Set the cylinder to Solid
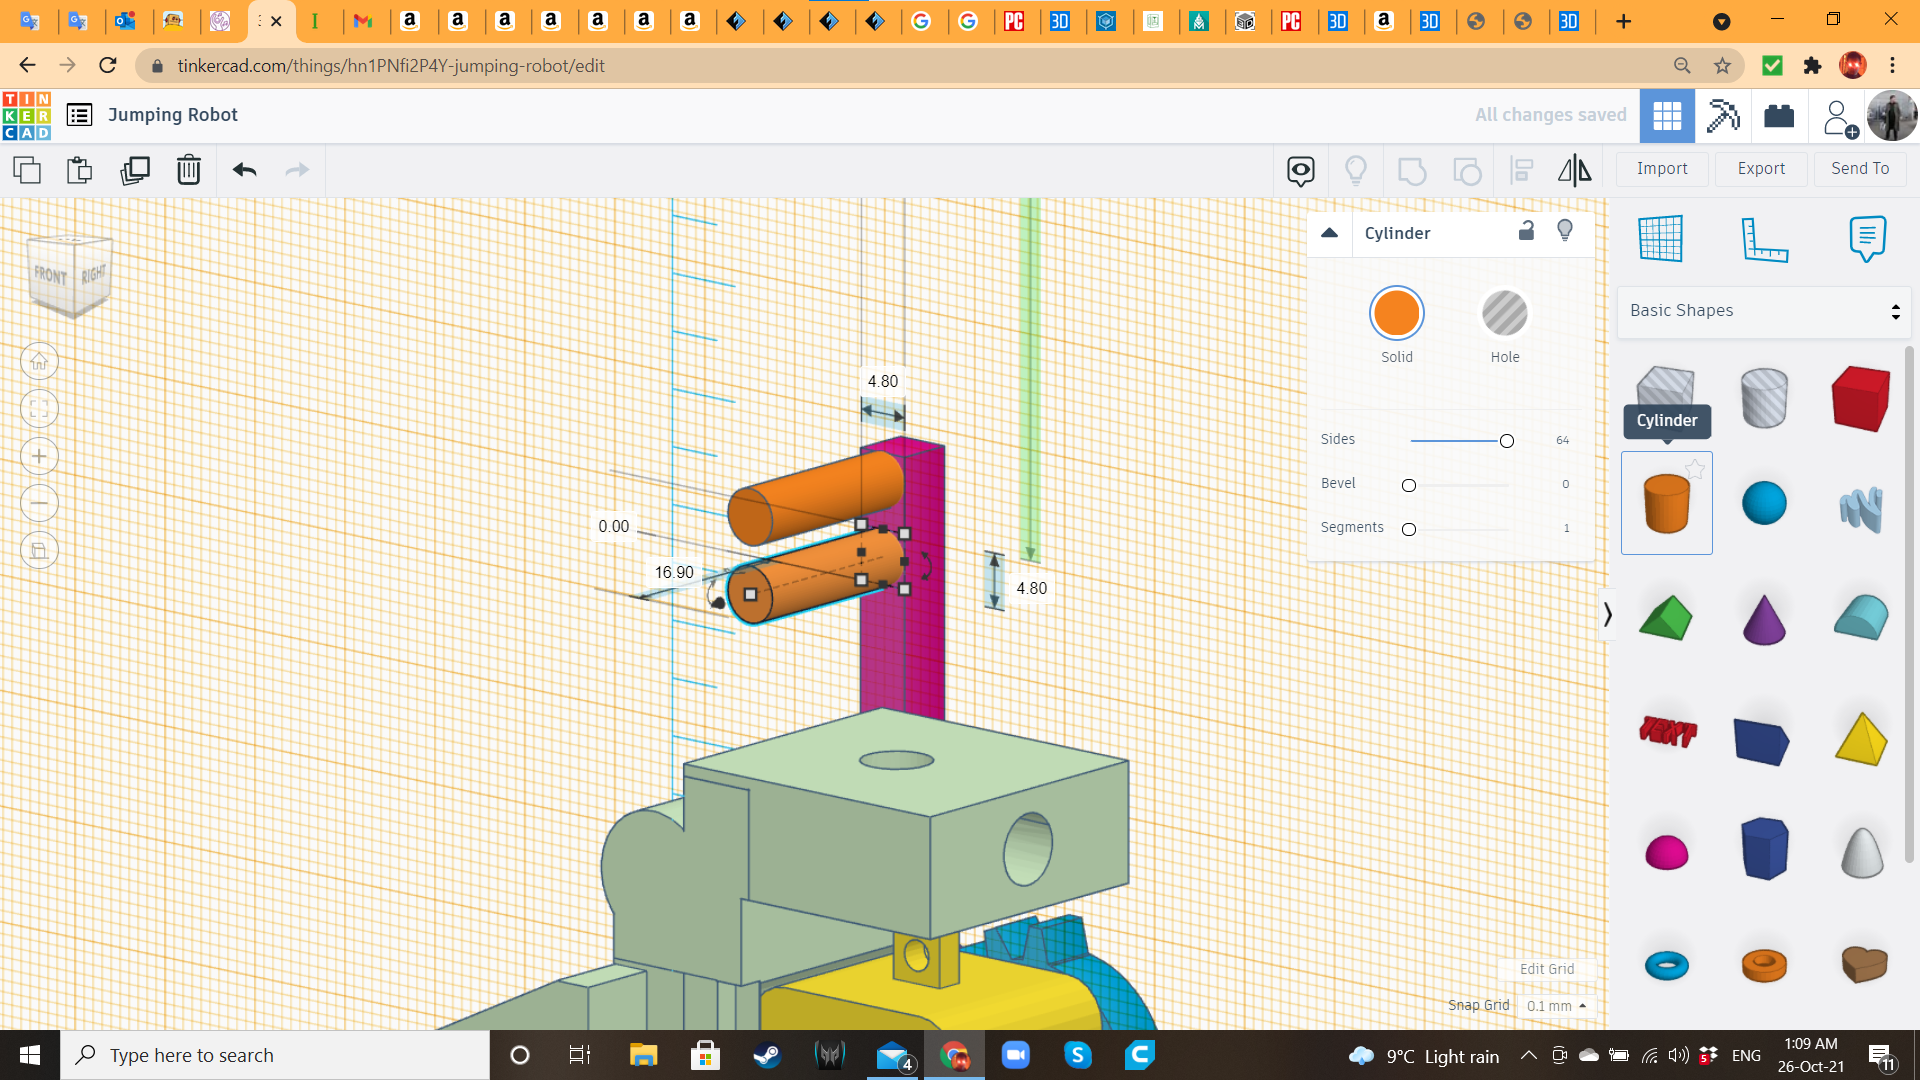The height and width of the screenshot is (1080, 1920). pos(1396,314)
